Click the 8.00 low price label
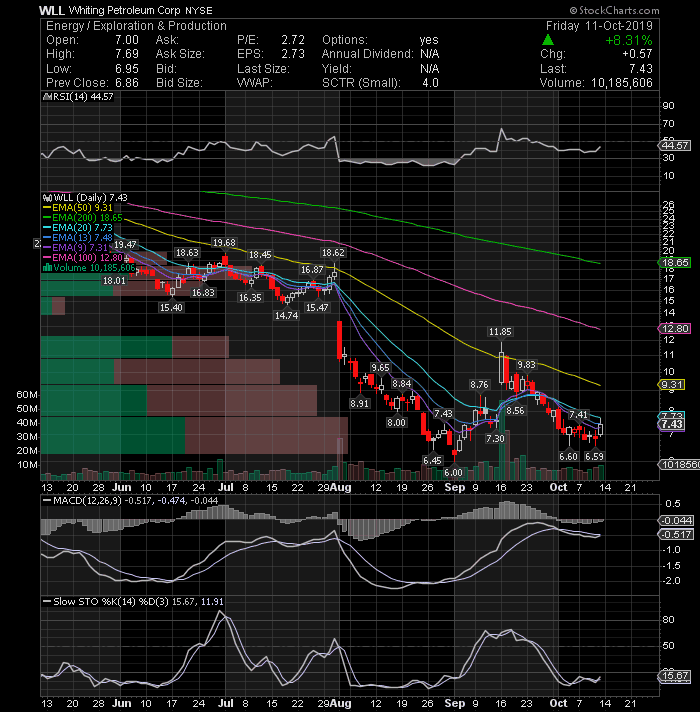Screen dimensions: 700x712 (396, 423)
